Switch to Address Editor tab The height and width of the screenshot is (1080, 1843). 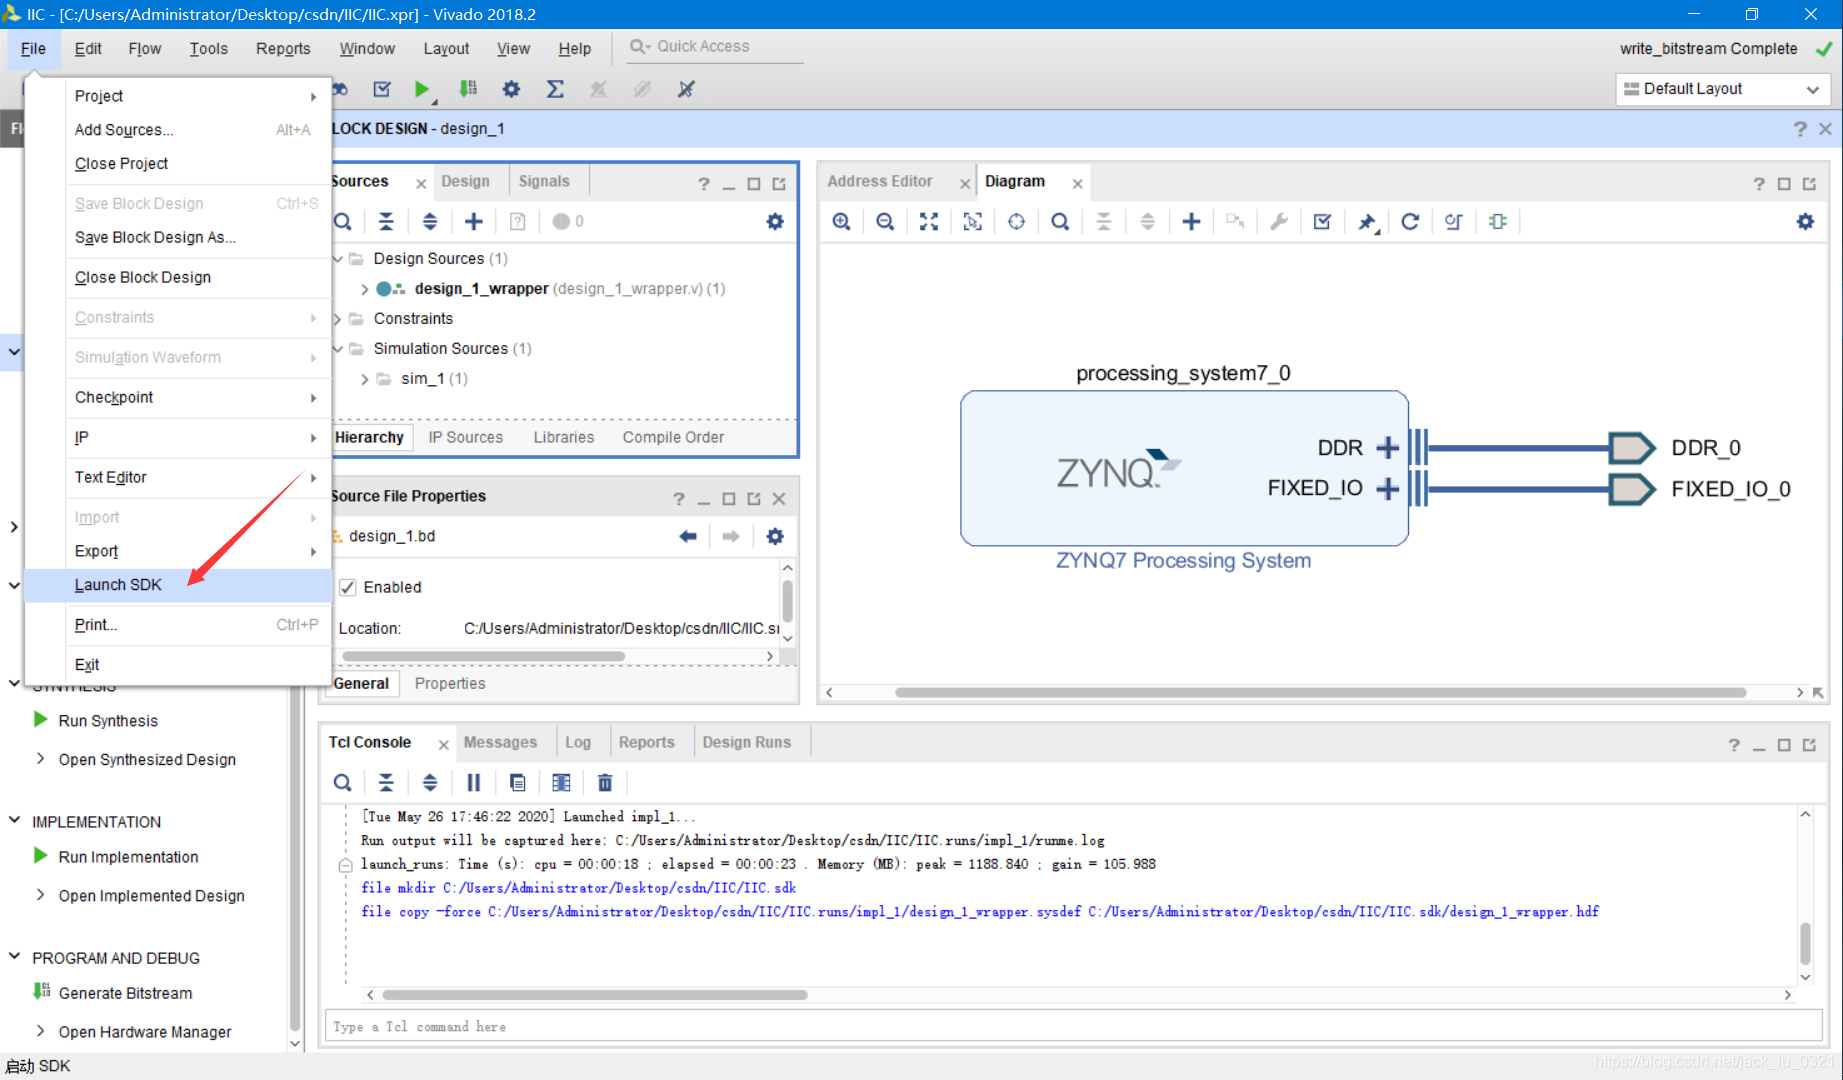tap(880, 181)
